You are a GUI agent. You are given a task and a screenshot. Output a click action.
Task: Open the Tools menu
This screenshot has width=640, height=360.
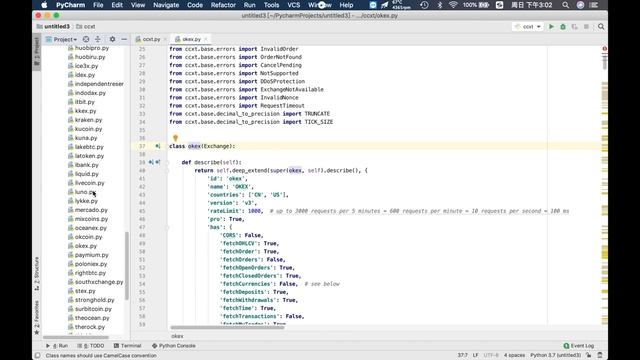click(271, 5)
